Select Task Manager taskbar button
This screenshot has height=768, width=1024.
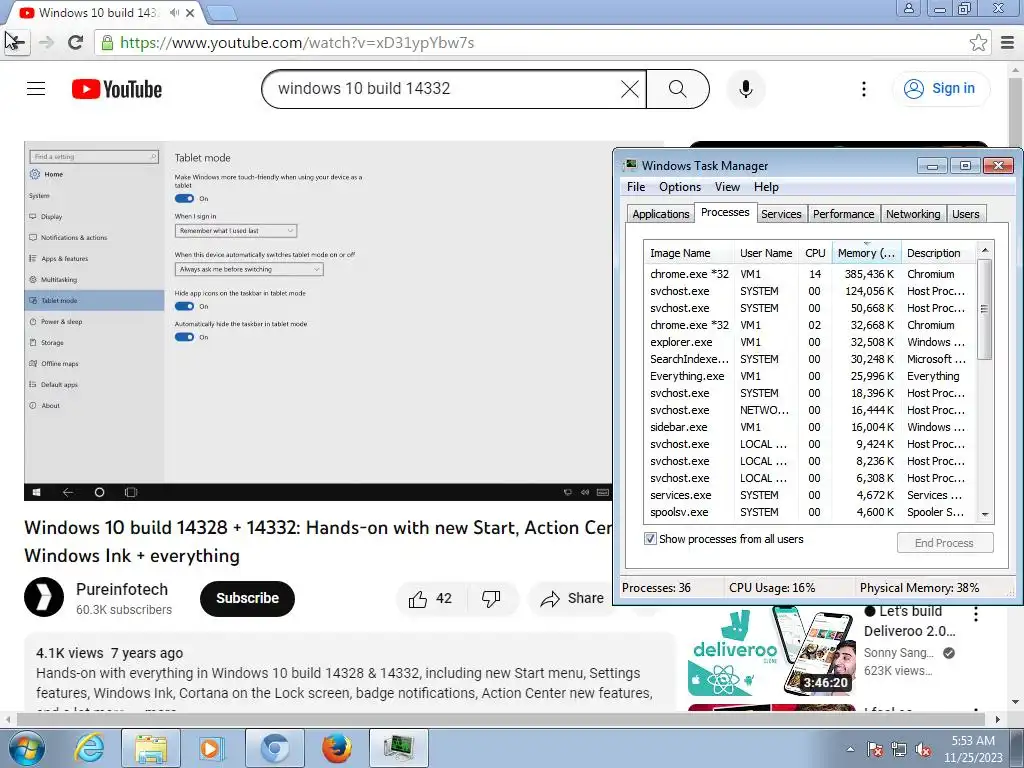pos(399,748)
